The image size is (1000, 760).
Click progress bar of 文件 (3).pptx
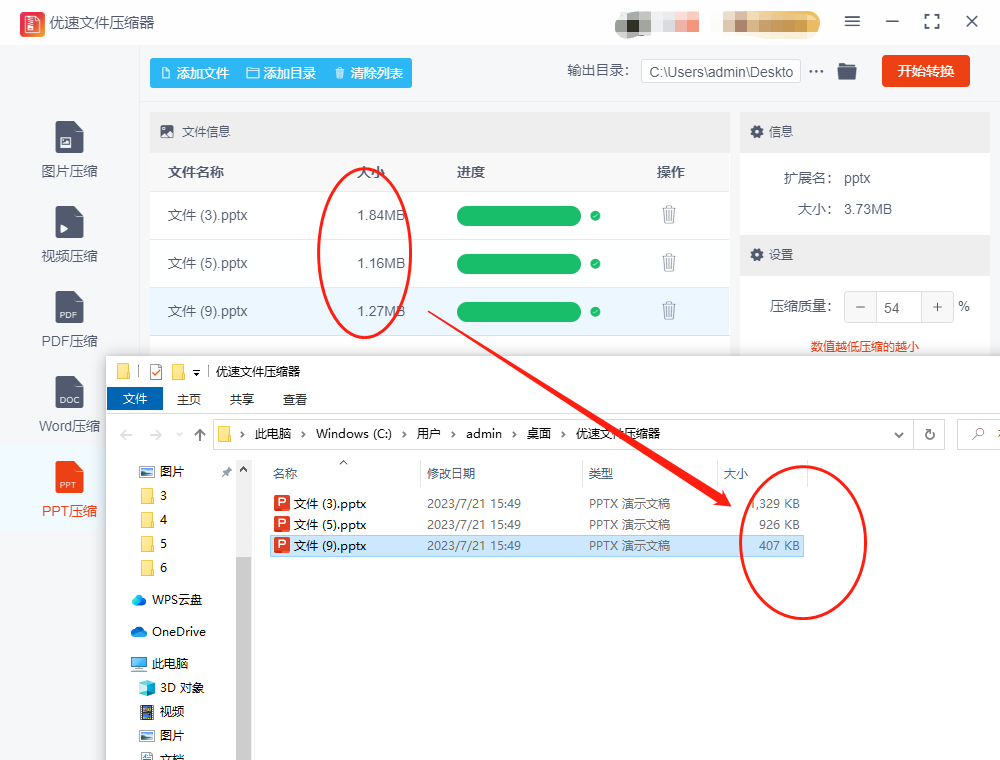pyautogui.click(x=518, y=216)
